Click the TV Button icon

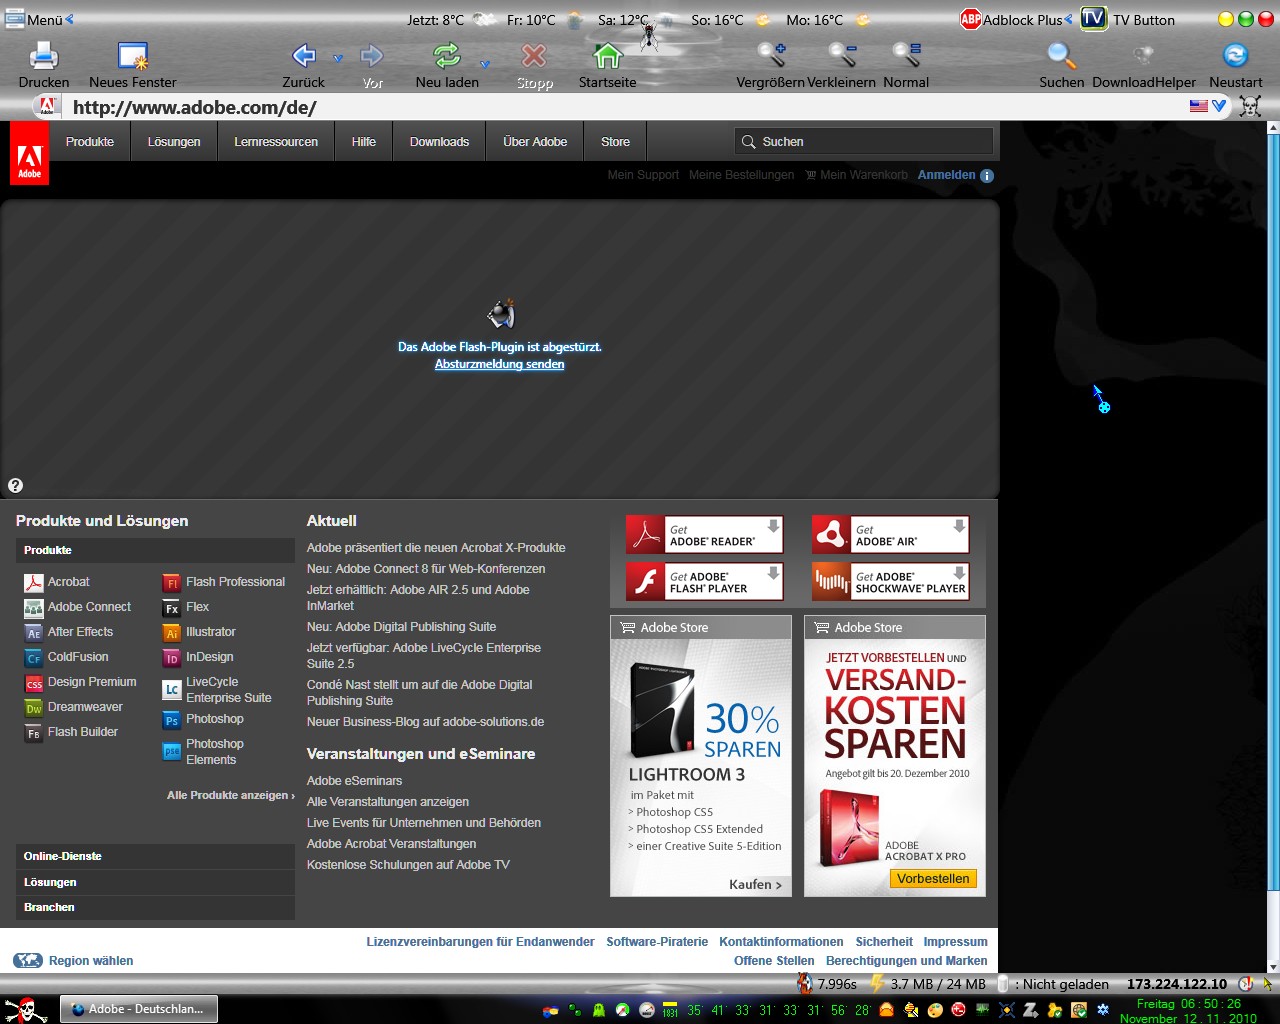(1093, 19)
